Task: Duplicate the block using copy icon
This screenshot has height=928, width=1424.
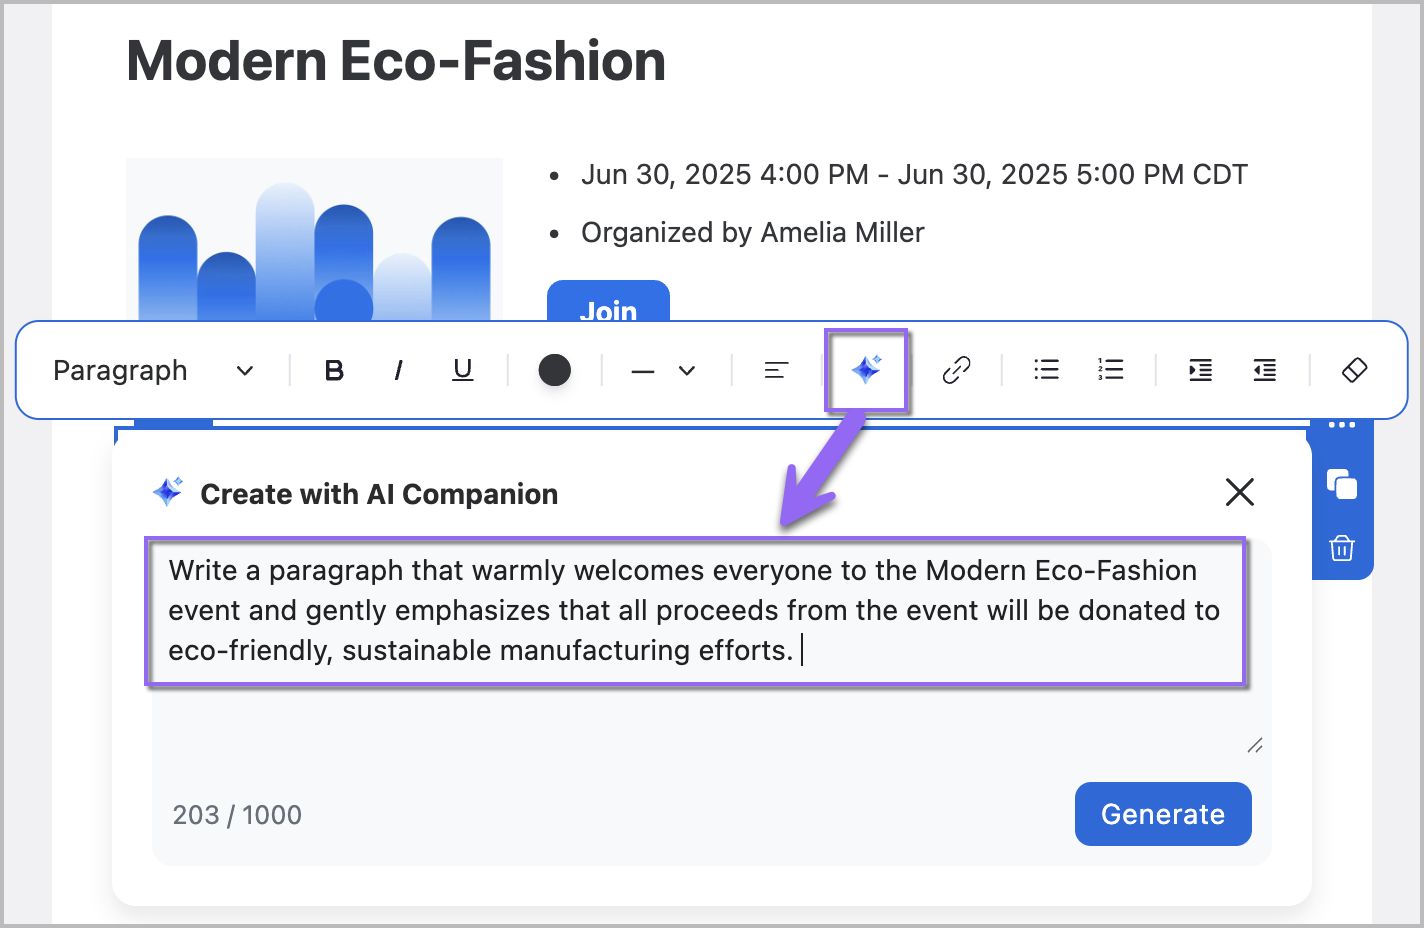Action: click(x=1342, y=484)
